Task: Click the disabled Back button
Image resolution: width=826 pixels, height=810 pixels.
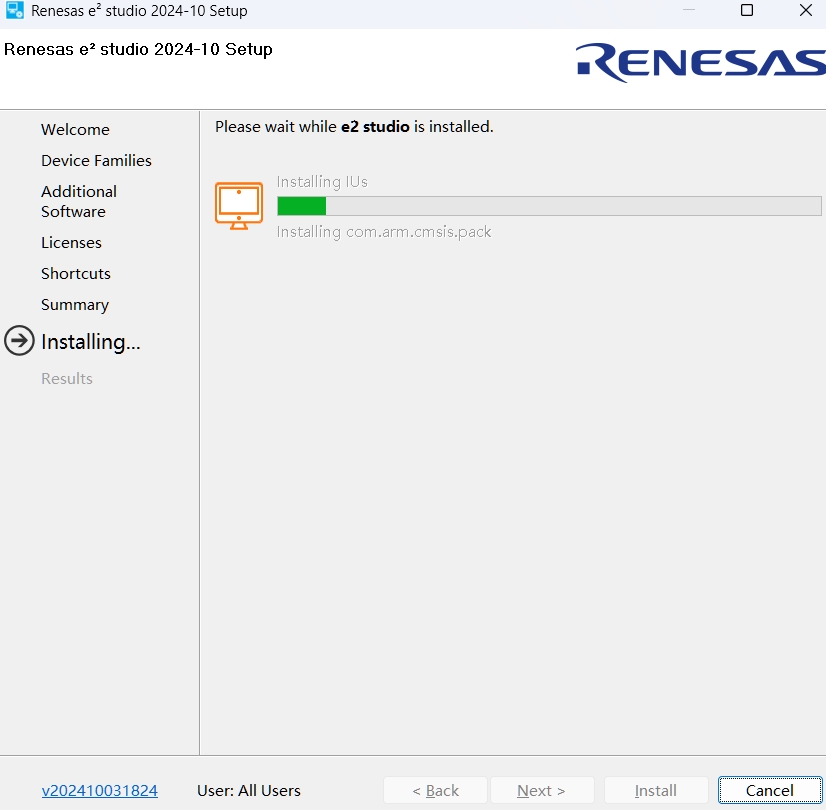Action: pos(435,790)
